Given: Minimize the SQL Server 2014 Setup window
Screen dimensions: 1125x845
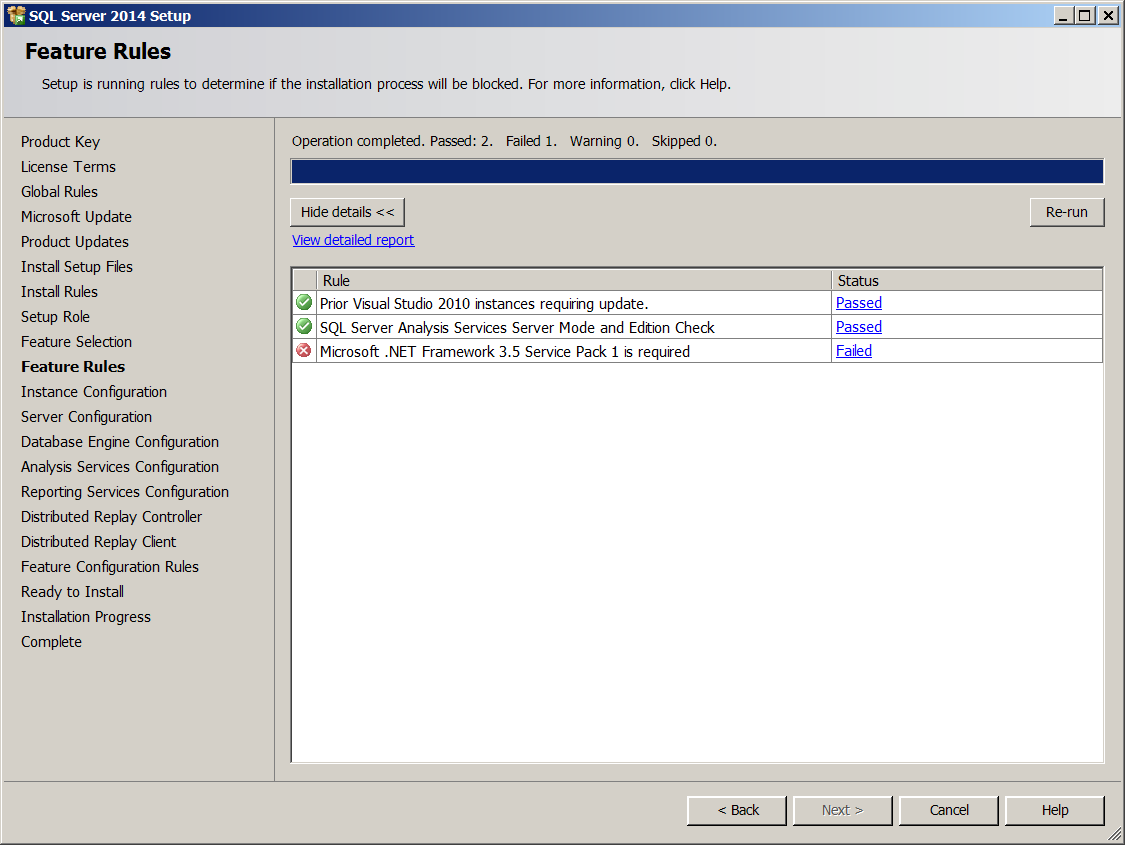Looking at the screenshot, I should click(x=1063, y=15).
